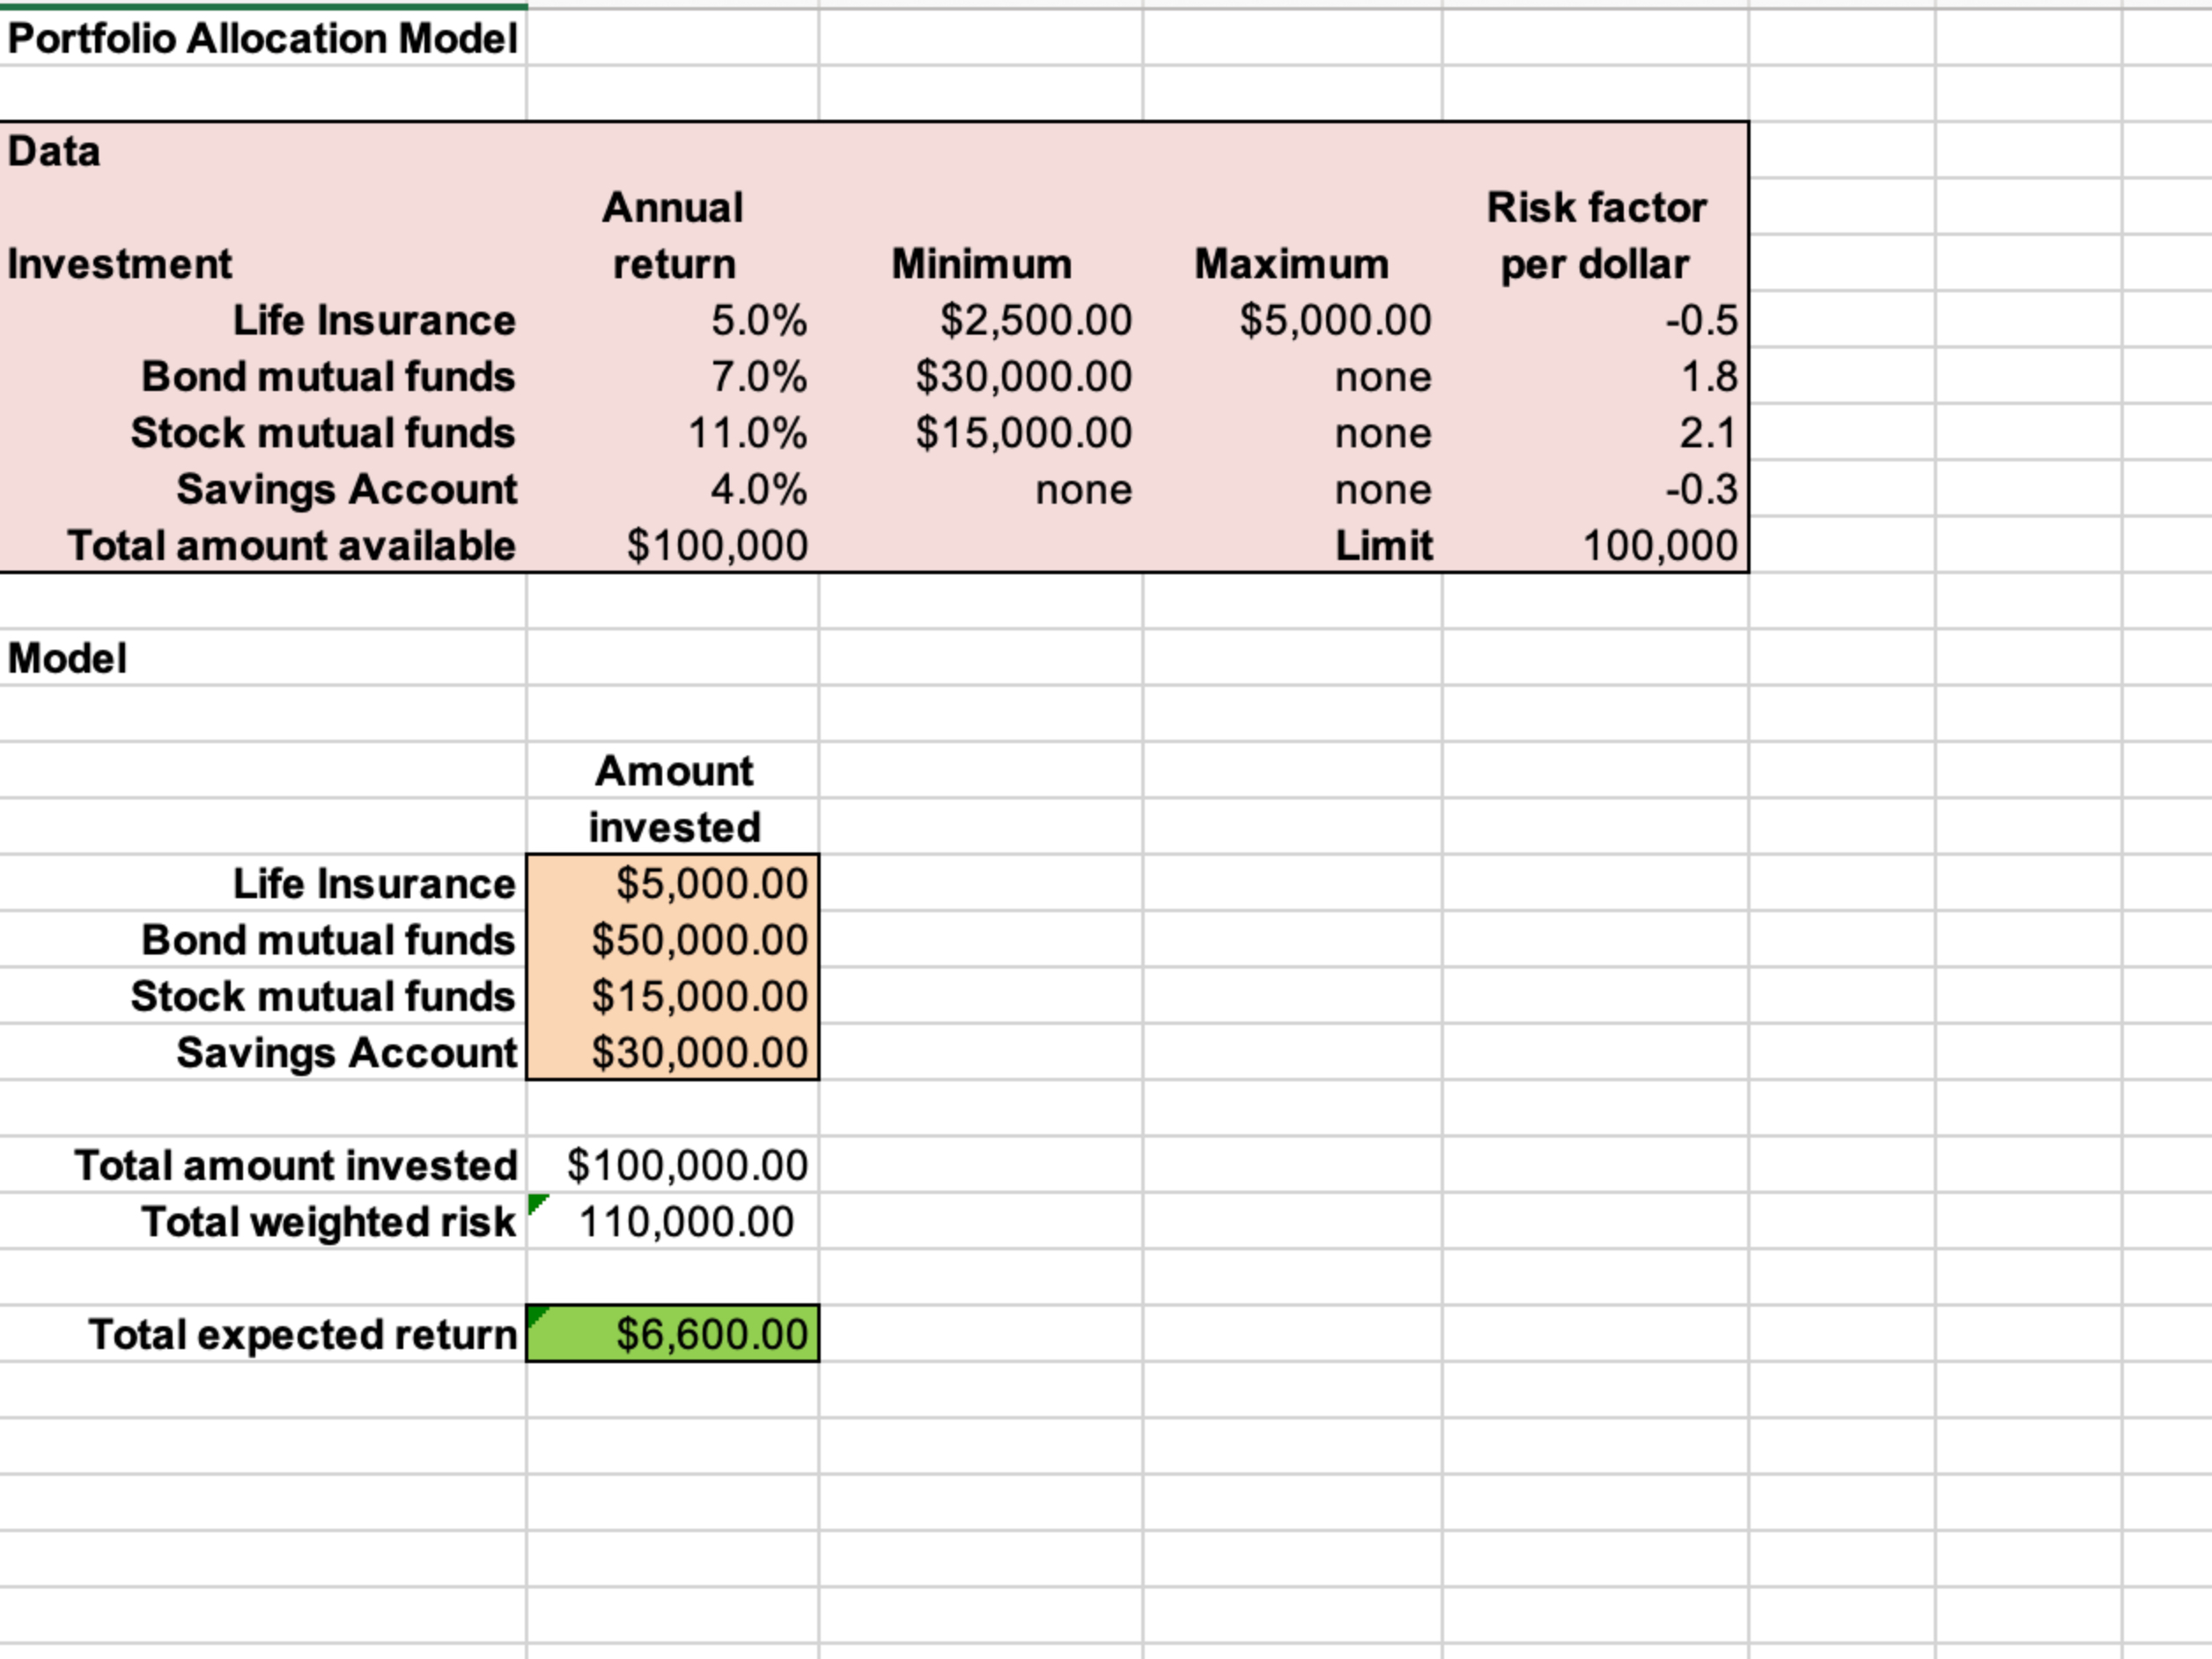
Task: Select the $15,000.00 minimum cell
Action: 981,433
